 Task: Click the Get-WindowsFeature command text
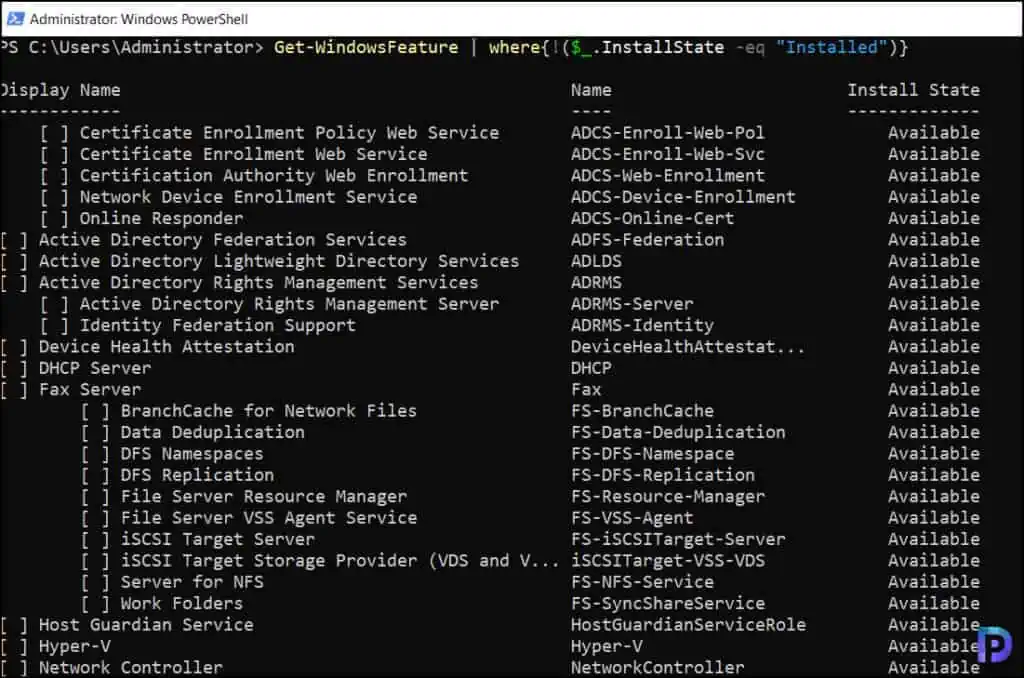(366, 47)
